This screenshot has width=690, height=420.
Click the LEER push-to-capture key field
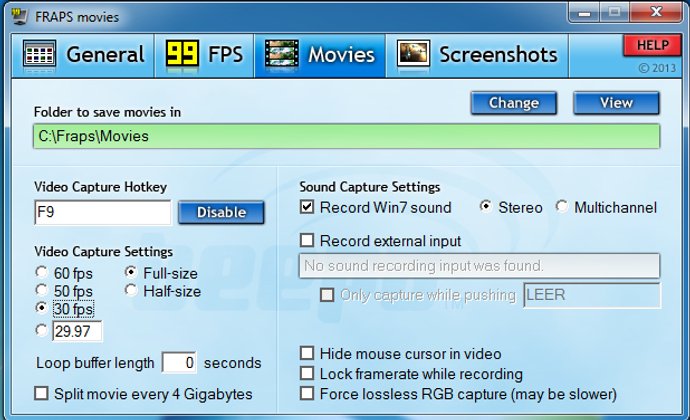click(592, 295)
